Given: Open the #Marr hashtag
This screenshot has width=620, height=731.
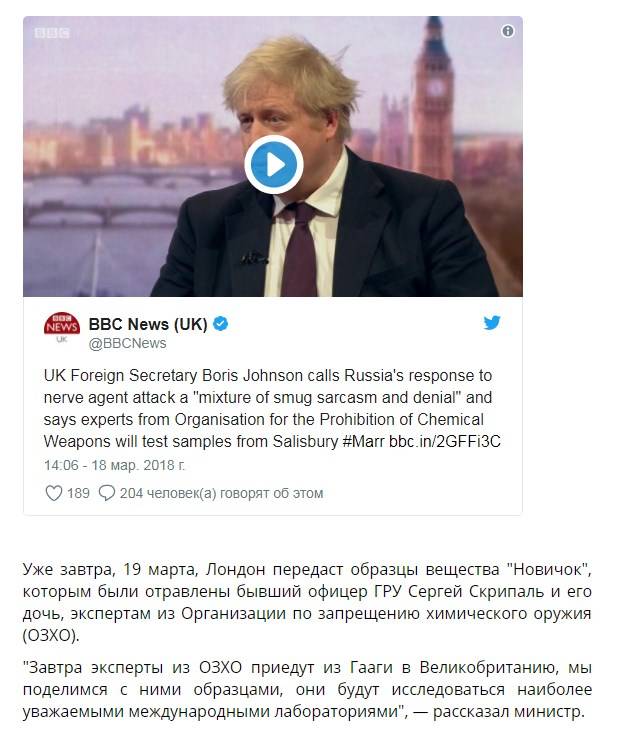Looking at the screenshot, I should (x=363, y=441).
